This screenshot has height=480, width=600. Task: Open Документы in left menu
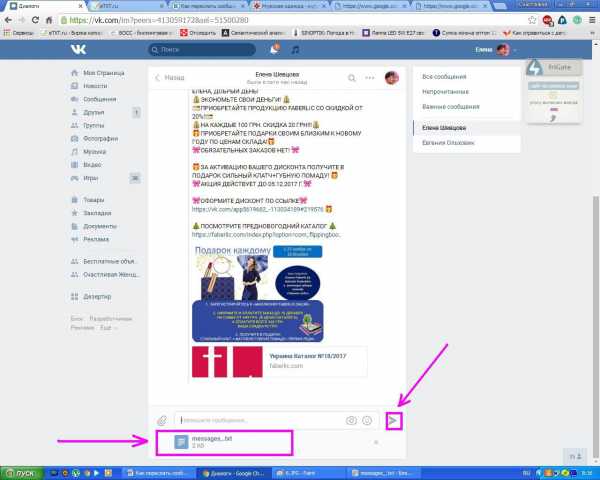[100, 226]
